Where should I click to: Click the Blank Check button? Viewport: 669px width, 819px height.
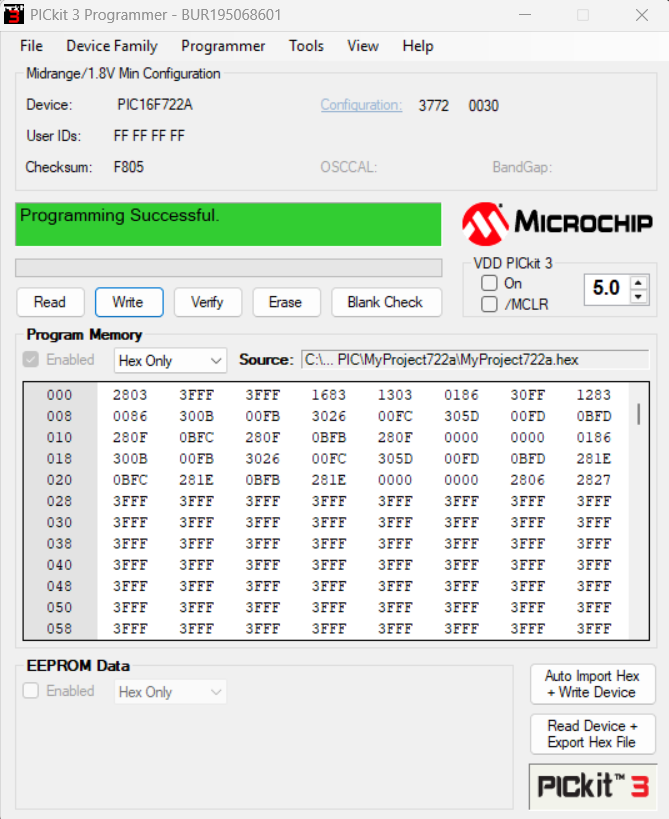[386, 302]
